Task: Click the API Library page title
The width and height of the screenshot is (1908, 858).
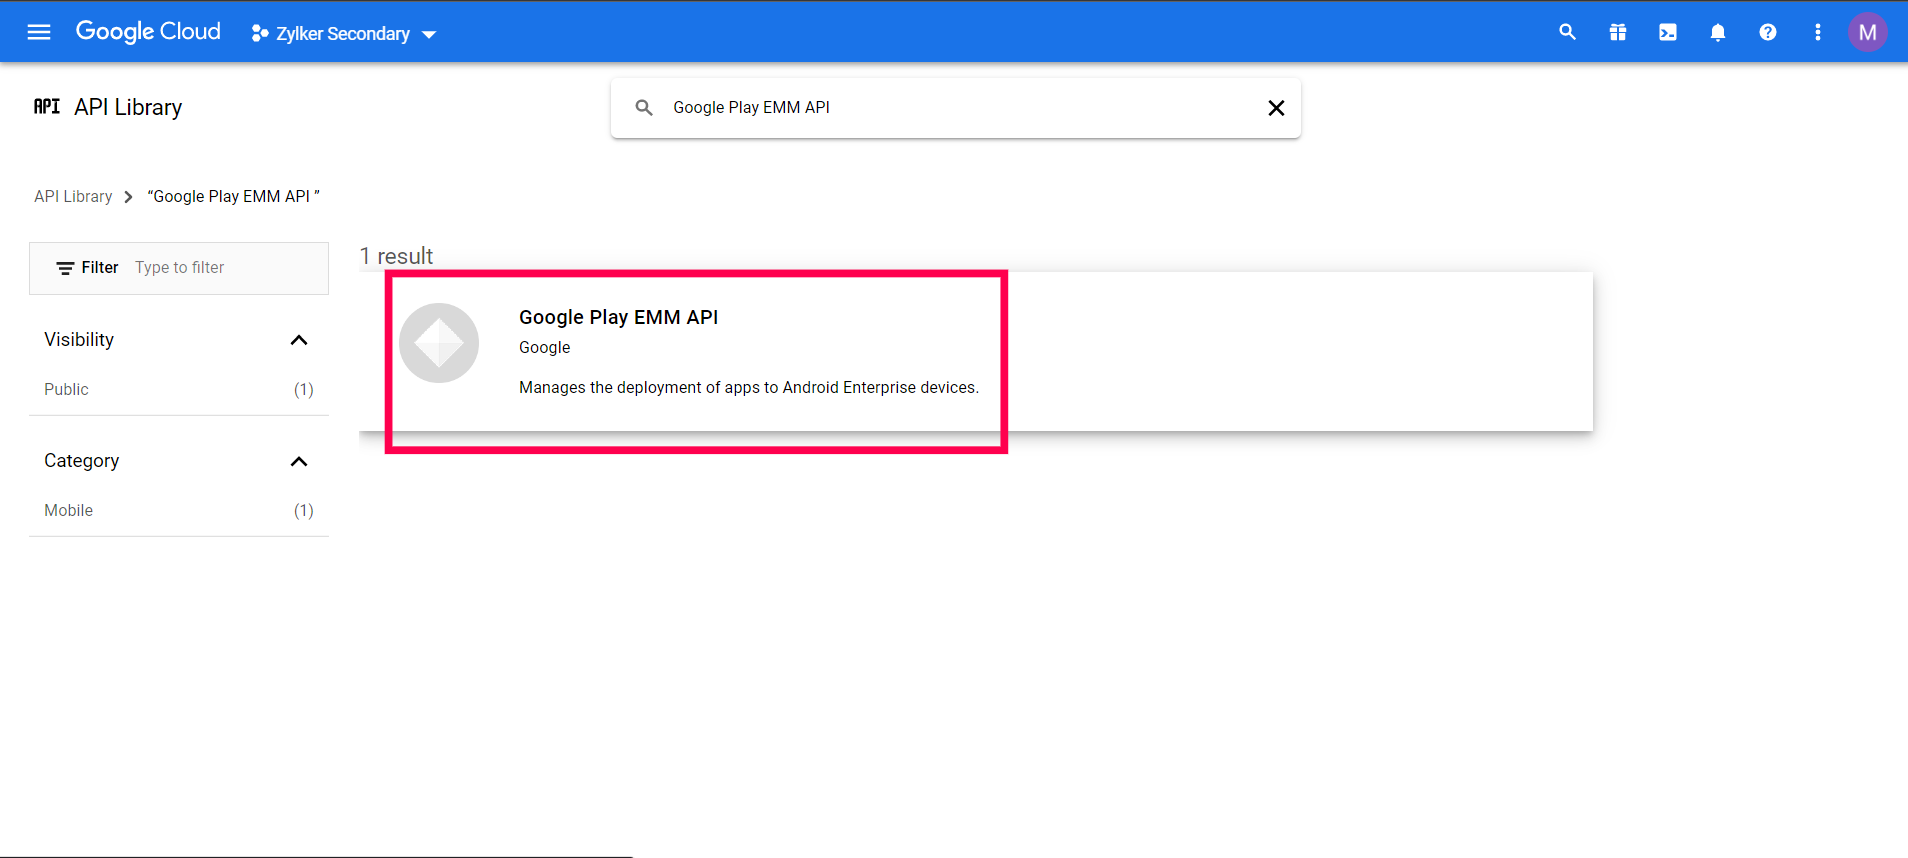Action: pos(128,107)
